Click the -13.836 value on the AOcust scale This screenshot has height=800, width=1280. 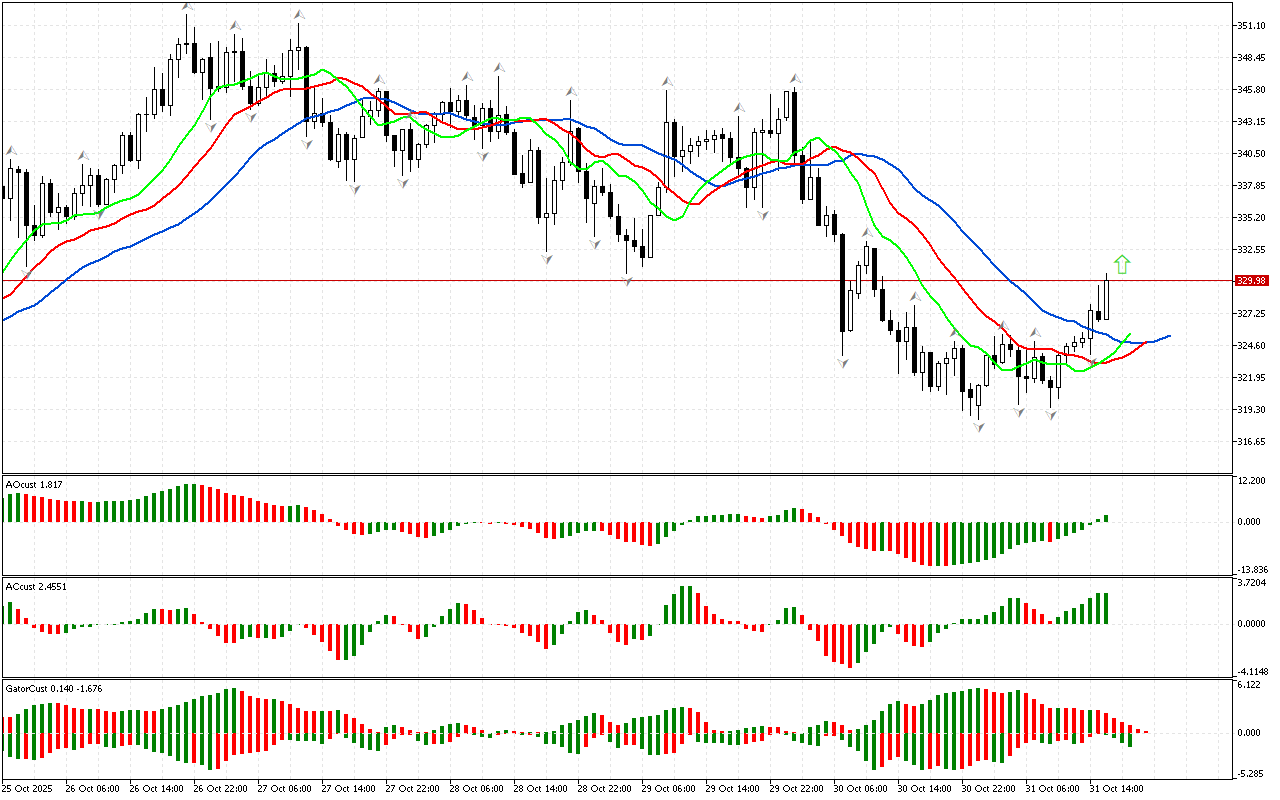[1254, 568]
